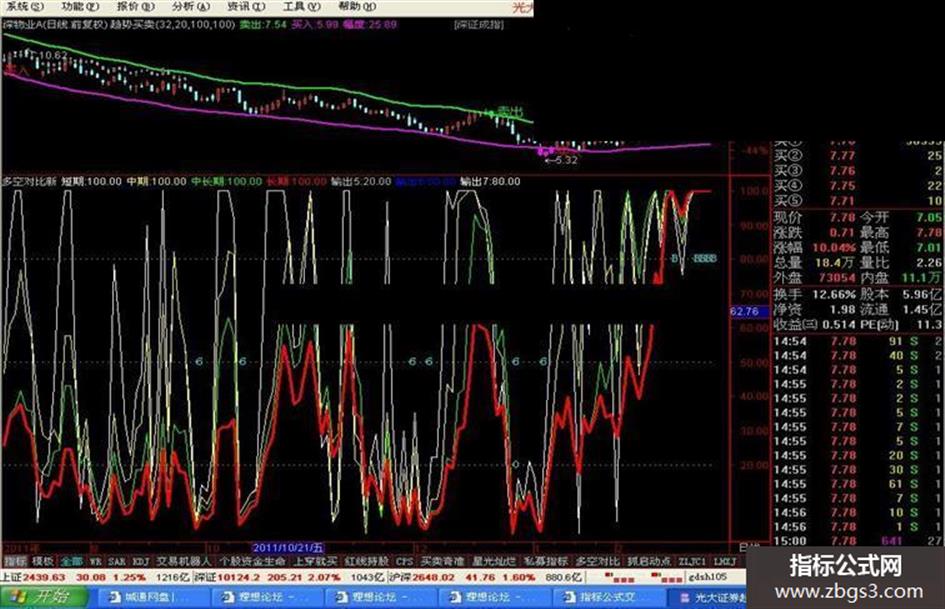The image size is (945, 609).
Task: Switch indicator to ZLJC1
Action: click(x=692, y=561)
